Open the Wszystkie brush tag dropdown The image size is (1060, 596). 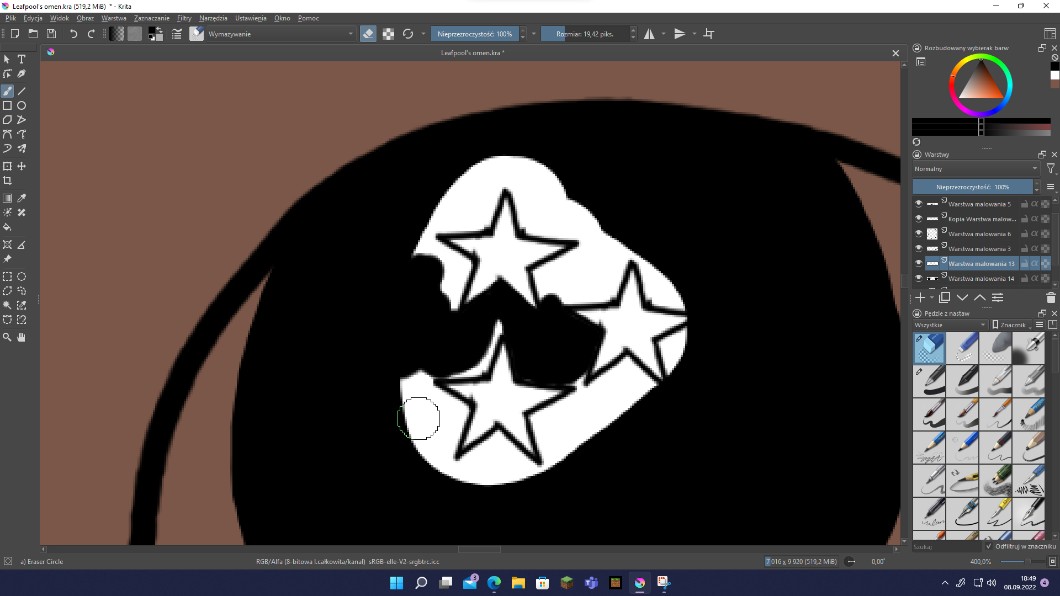[x=949, y=325]
